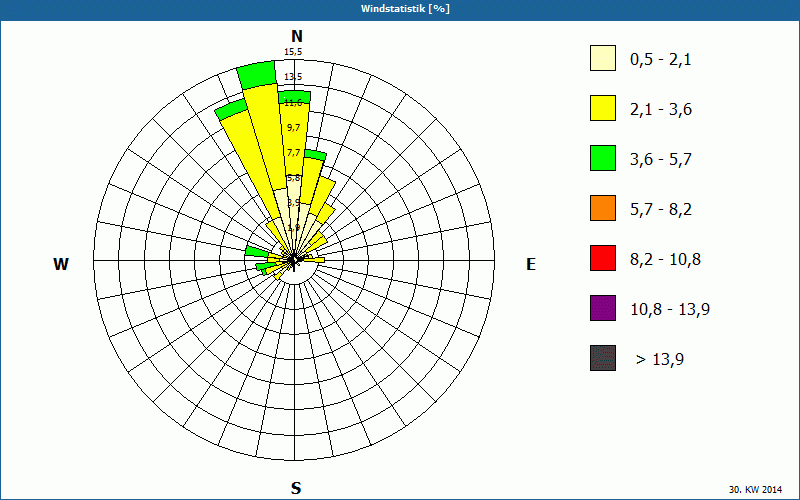Viewport: 800px width, 500px height.
Task: Click the 9,7 ring scale label
Action: (x=293, y=128)
